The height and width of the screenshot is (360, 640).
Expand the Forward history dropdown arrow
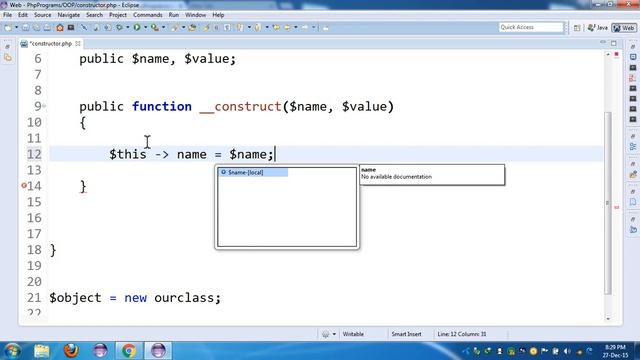pos(314,27)
